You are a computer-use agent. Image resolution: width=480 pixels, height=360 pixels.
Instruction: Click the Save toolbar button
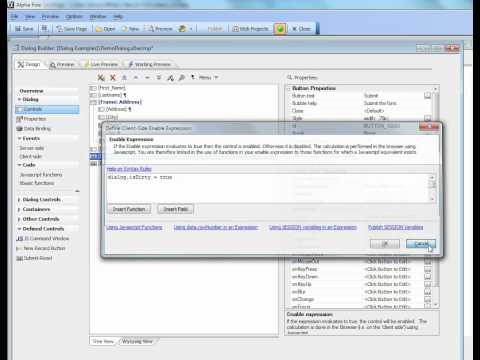click(x=24, y=29)
